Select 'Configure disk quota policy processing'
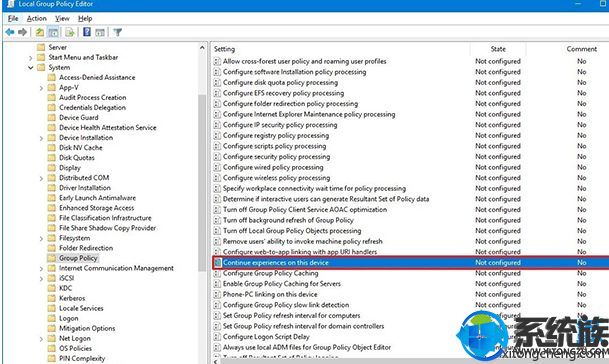Image resolution: width=609 pixels, height=364 pixels. point(280,82)
